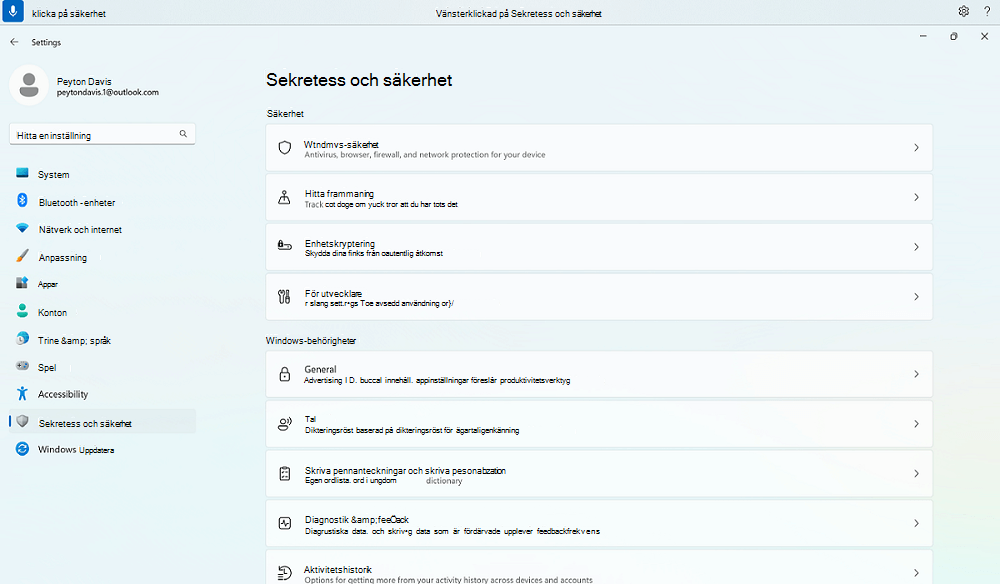Click 'klicka på säkerhet' voice command text
The width and height of the screenshot is (1000, 584).
[69, 13]
